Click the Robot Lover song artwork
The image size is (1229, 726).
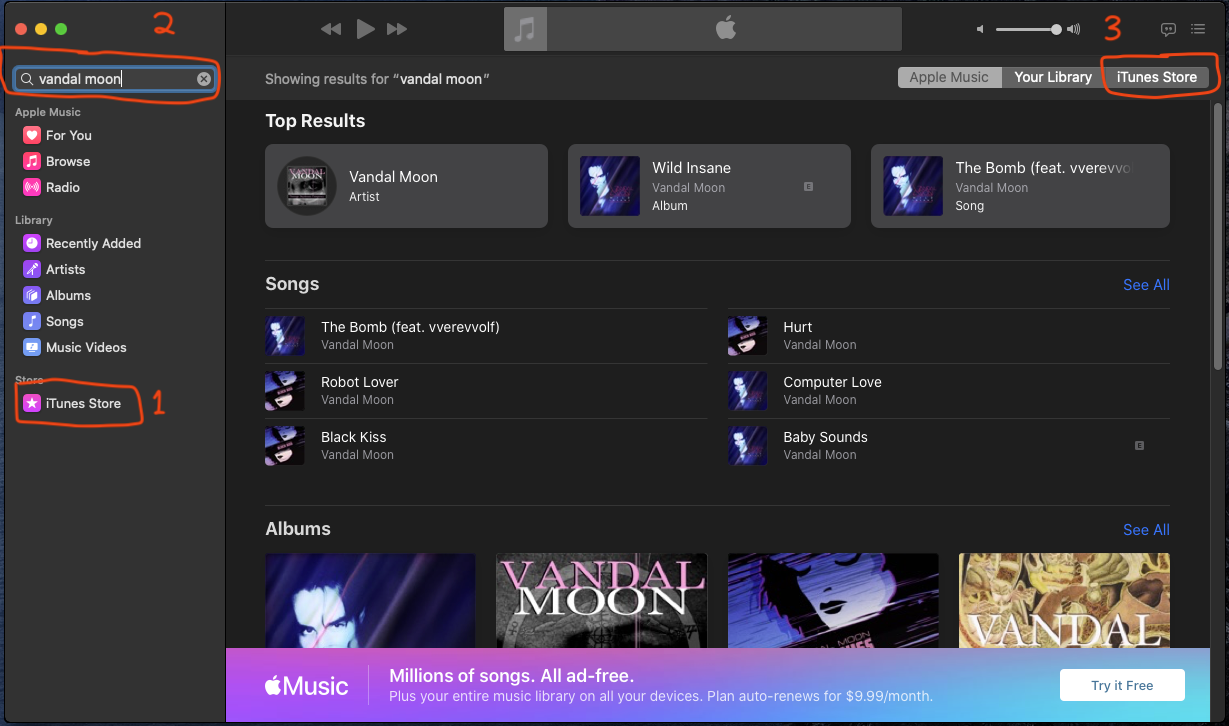285,391
